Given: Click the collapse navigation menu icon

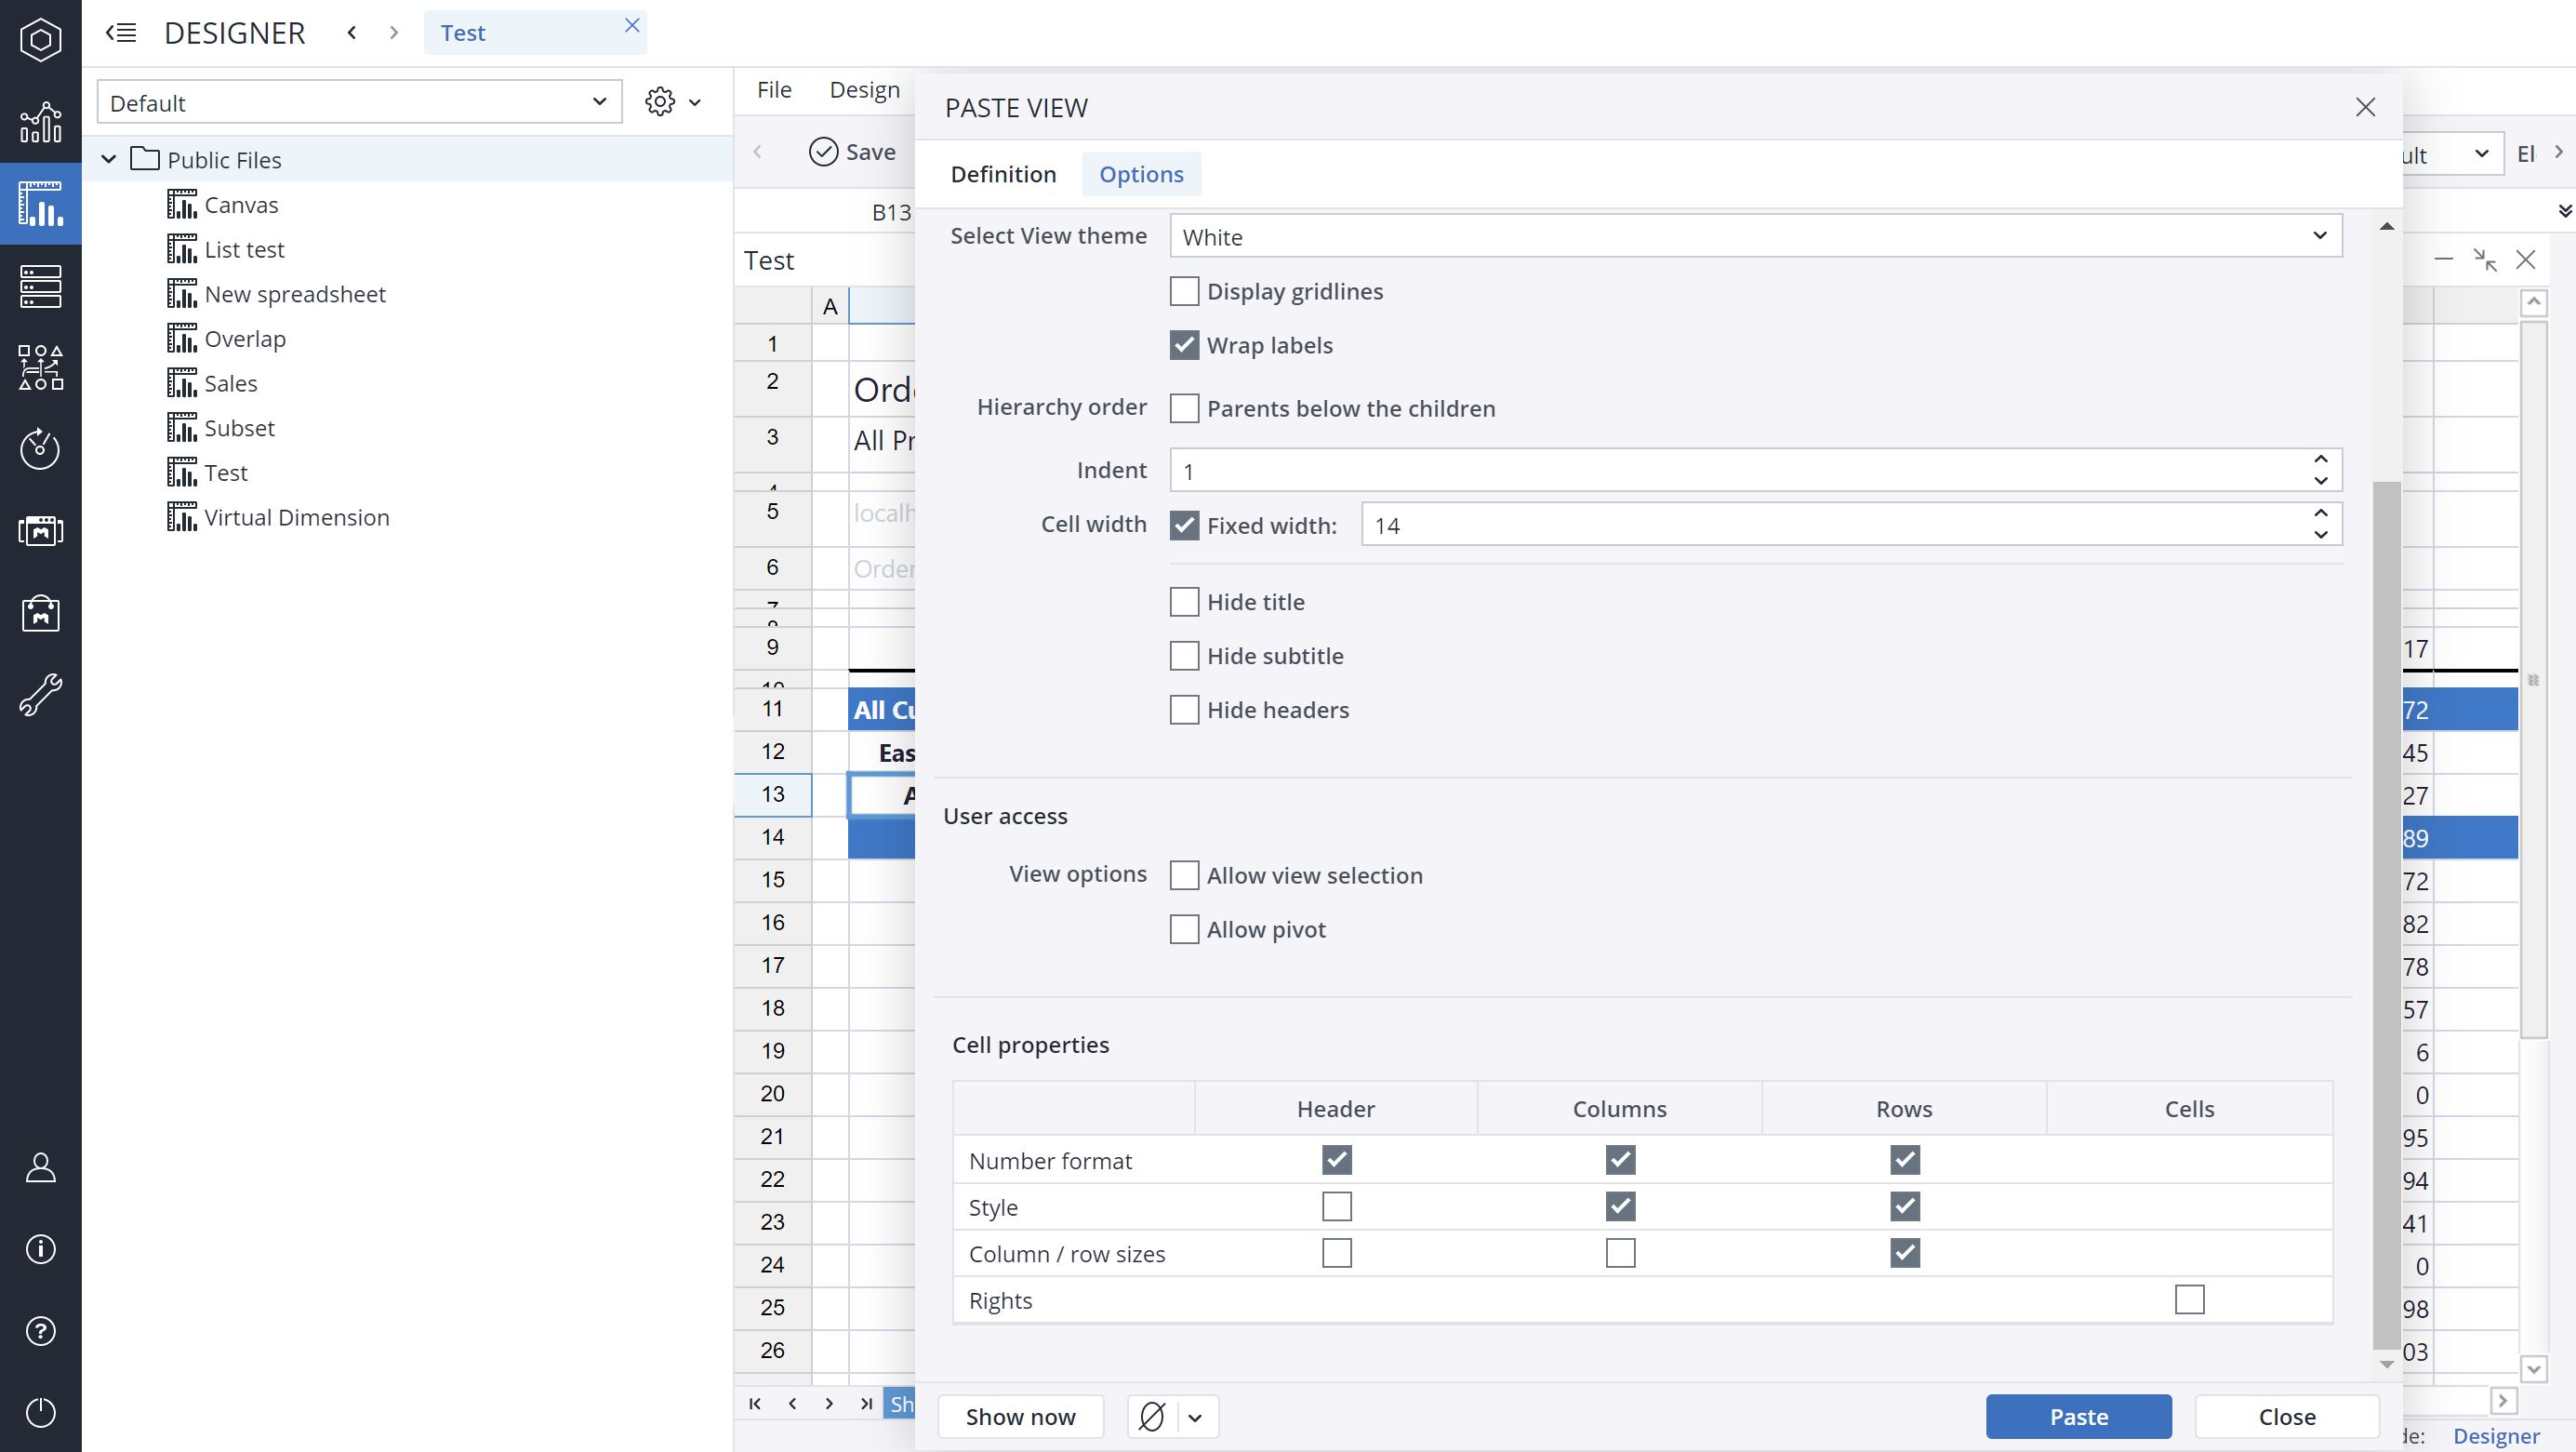Looking at the screenshot, I should pyautogui.click(x=121, y=33).
